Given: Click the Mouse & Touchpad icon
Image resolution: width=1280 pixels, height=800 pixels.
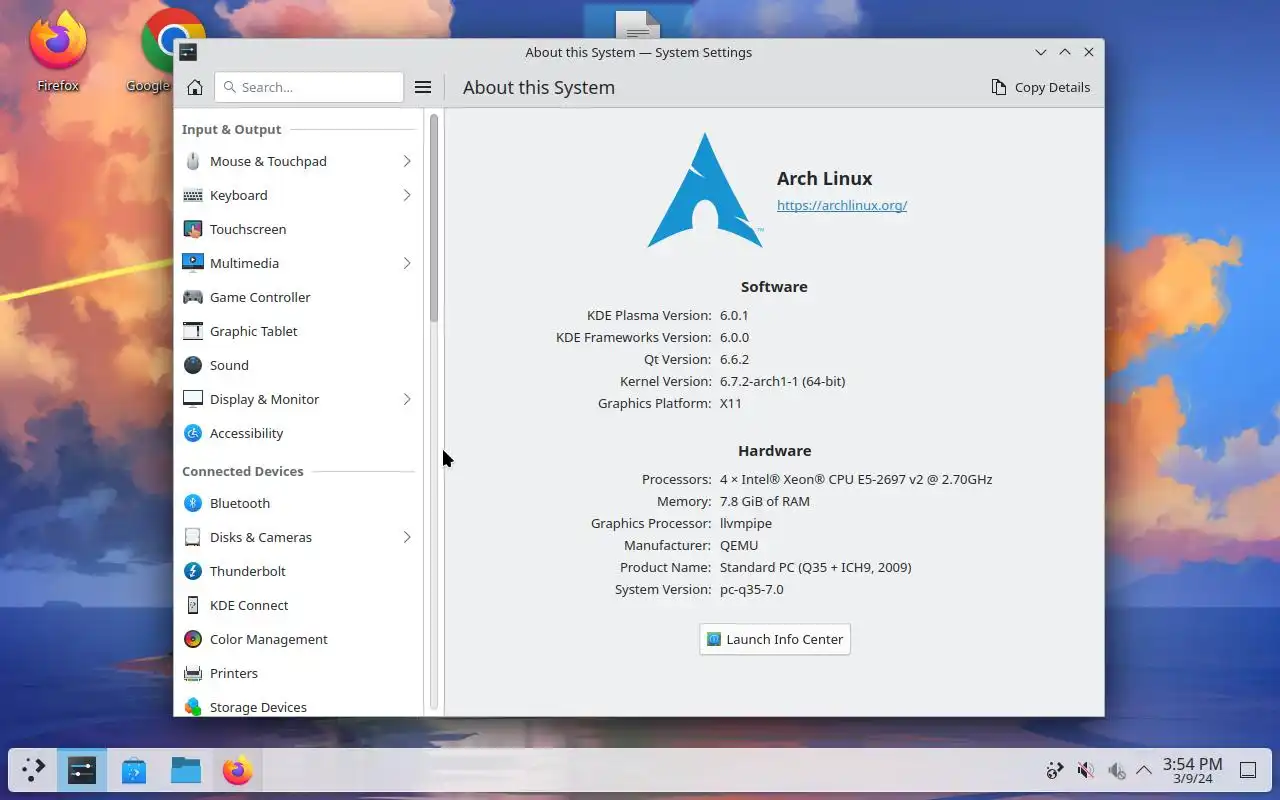Looking at the screenshot, I should [193, 161].
